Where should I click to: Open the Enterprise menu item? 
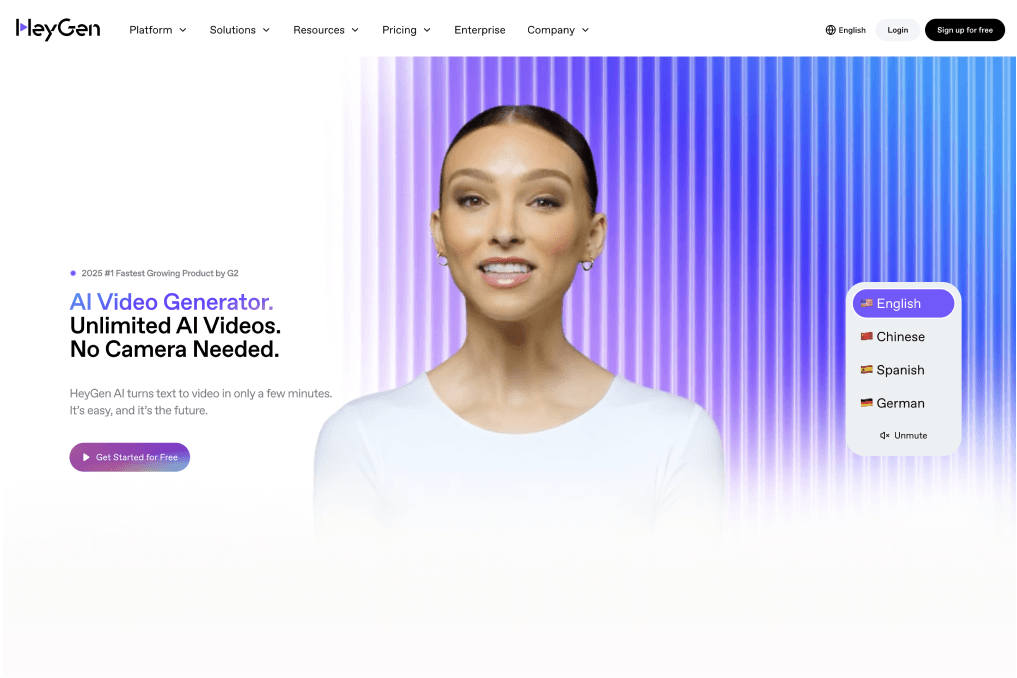pyautogui.click(x=480, y=30)
